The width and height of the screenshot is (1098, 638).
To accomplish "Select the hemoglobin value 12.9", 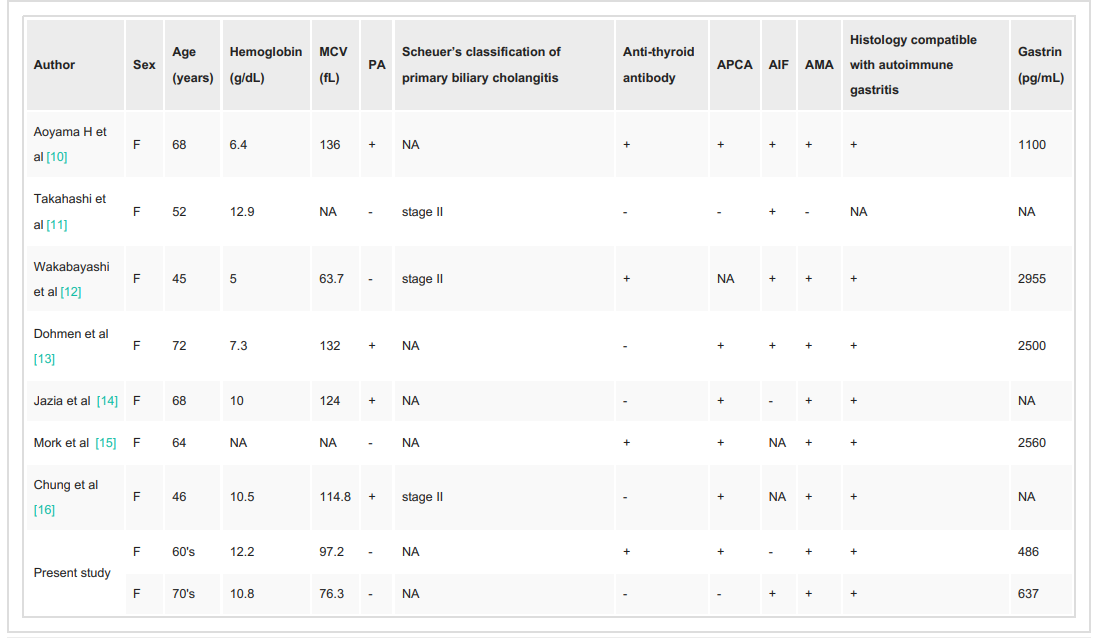I will click(242, 212).
